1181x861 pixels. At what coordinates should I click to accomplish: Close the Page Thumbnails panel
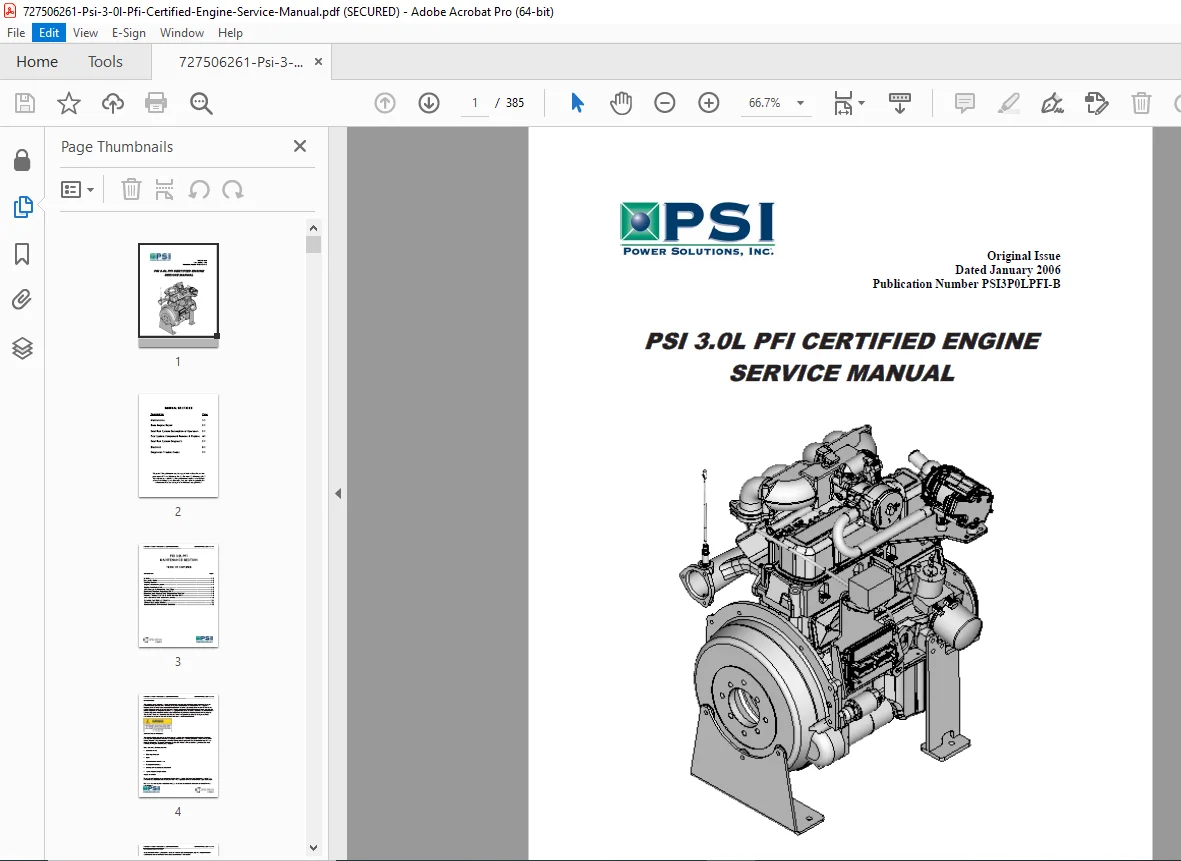(300, 146)
